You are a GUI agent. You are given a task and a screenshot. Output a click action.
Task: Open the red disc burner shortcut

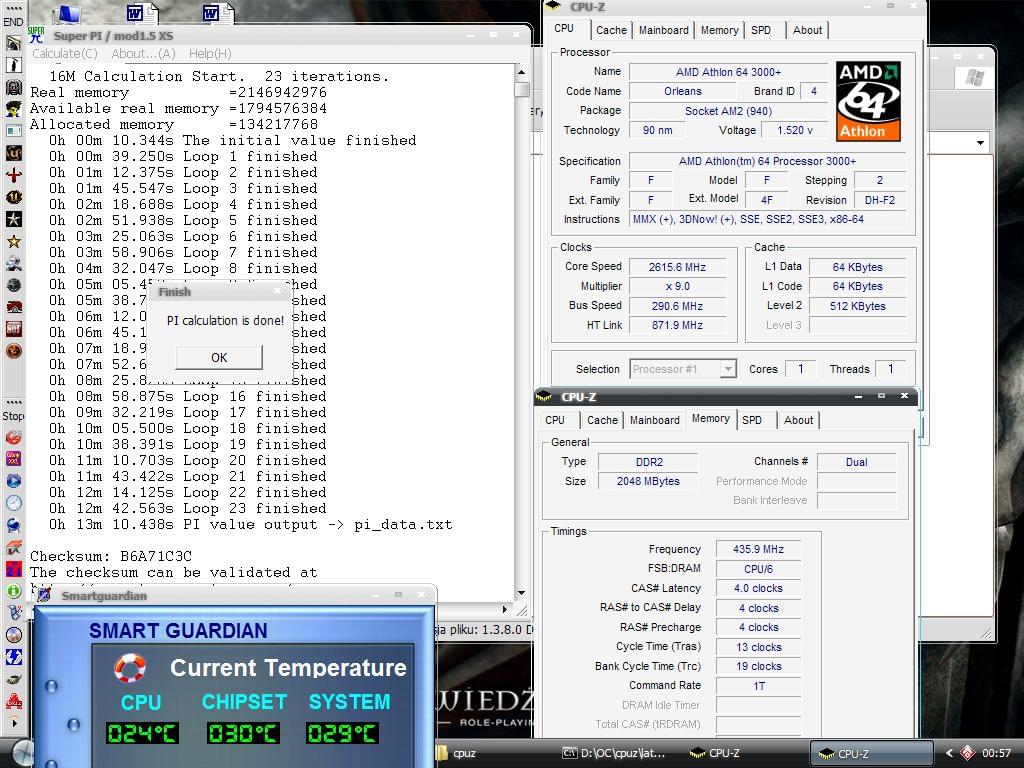[13, 437]
